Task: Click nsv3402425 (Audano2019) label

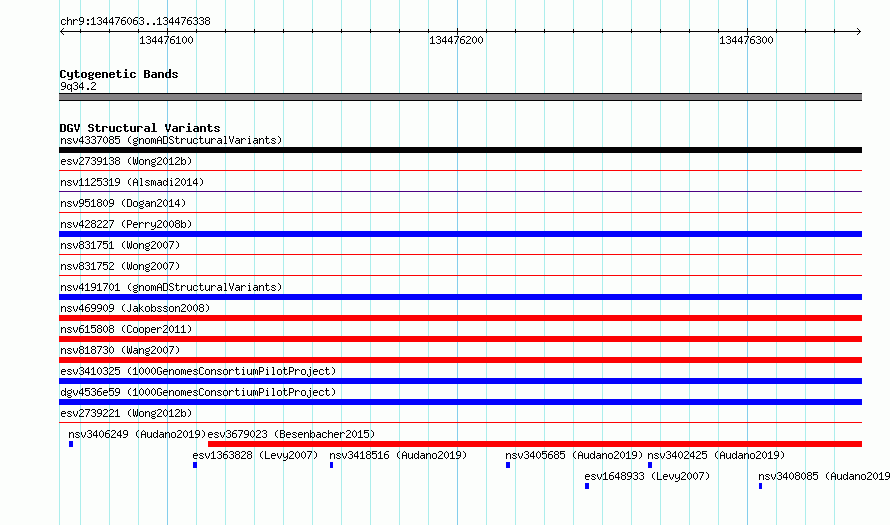Action: [716, 455]
